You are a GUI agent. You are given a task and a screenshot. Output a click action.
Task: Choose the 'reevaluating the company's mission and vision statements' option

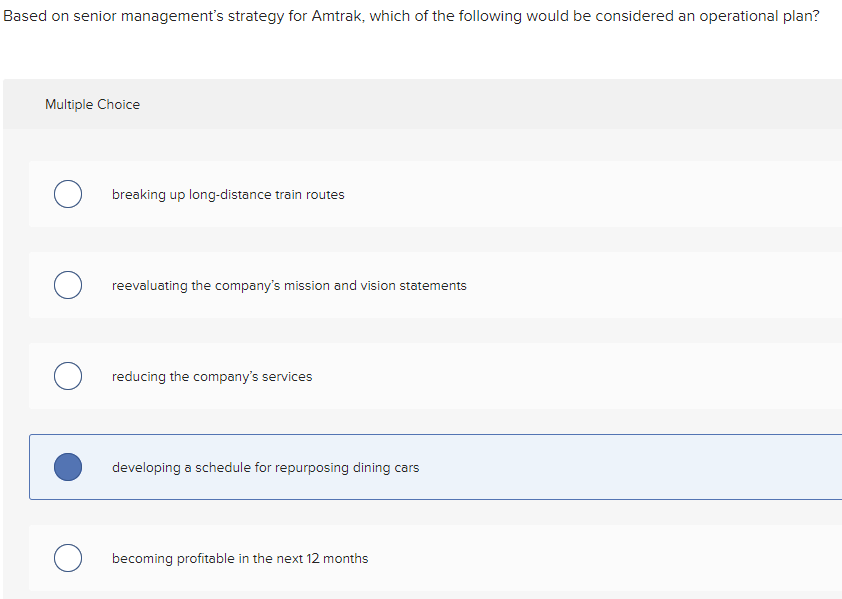(68, 285)
